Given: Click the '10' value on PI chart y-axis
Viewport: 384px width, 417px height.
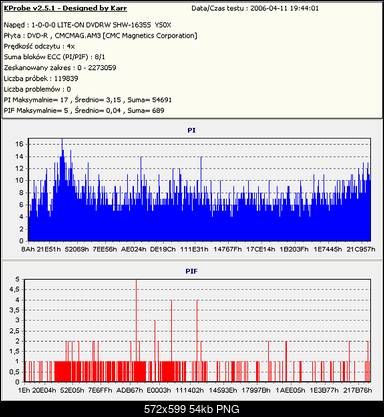Looking at the screenshot, I should (20, 180).
